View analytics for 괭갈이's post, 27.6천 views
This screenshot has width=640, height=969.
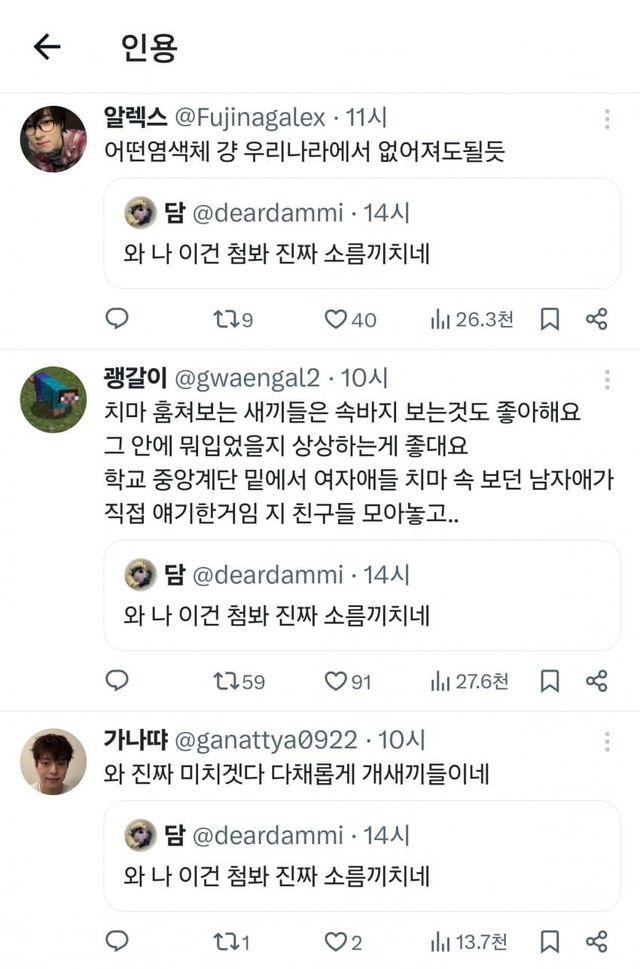[x=470, y=681]
